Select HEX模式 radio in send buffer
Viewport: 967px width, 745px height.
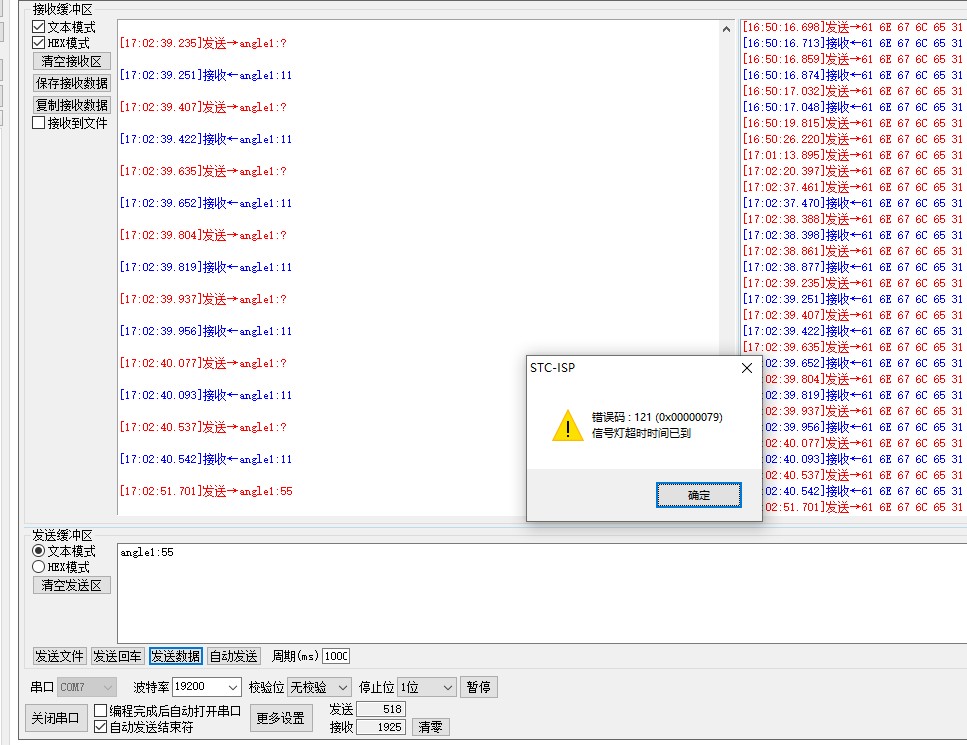pyautogui.click(x=39, y=566)
